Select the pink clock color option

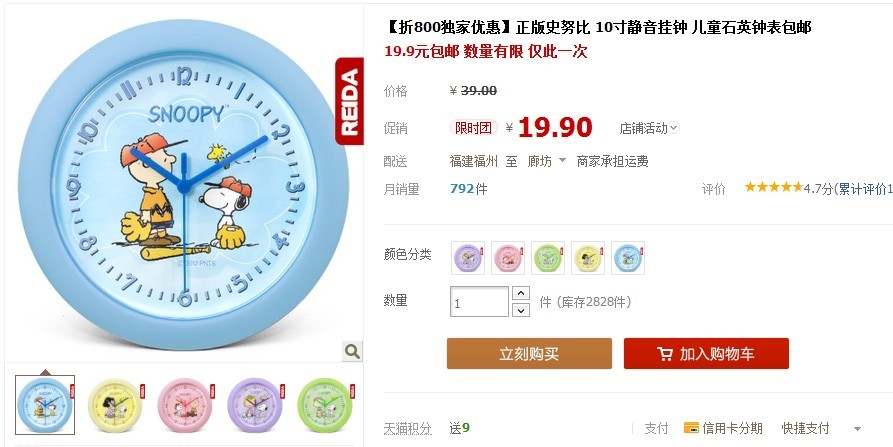pyautogui.click(x=508, y=258)
